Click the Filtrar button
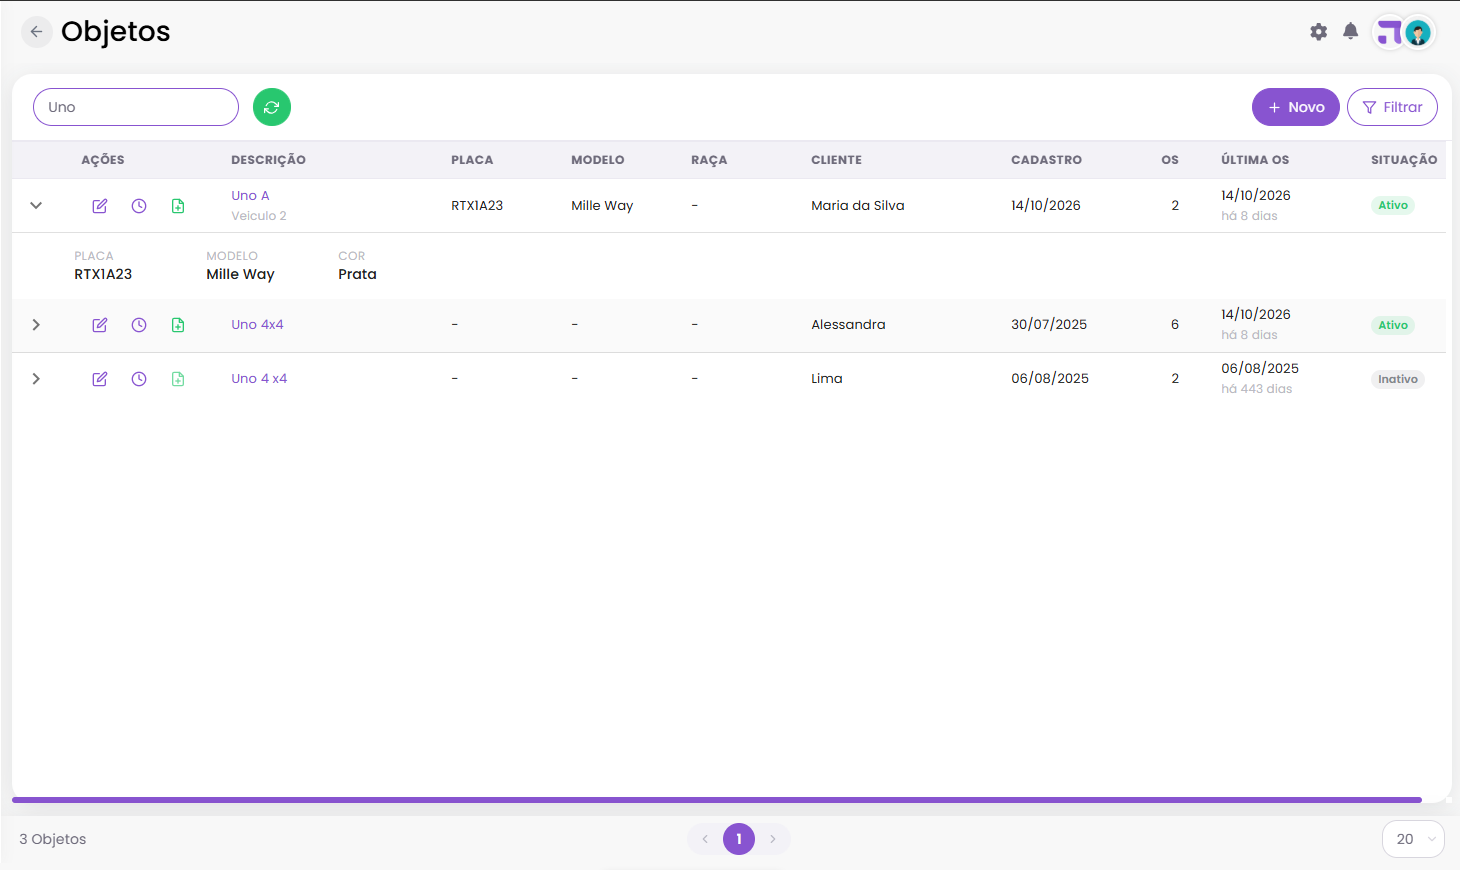 click(1392, 107)
